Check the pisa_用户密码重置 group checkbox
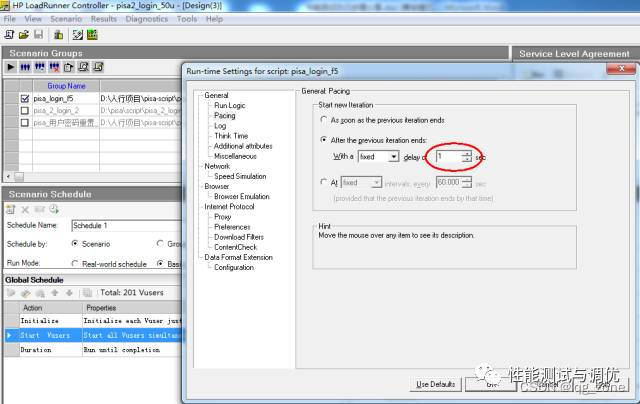The image size is (640, 404). click(25, 122)
